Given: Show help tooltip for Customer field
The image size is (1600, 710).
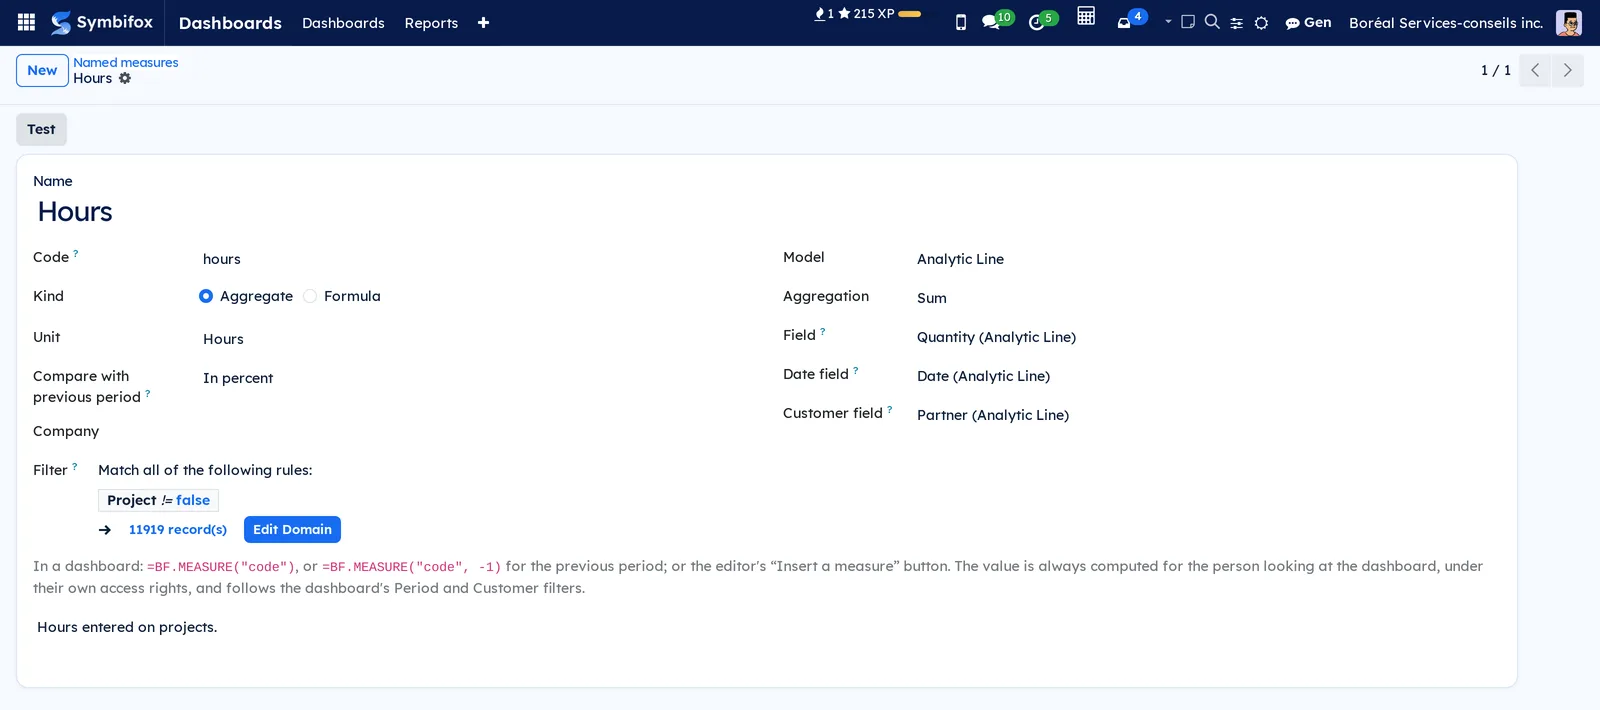Looking at the screenshot, I should (x=890, y=409).
